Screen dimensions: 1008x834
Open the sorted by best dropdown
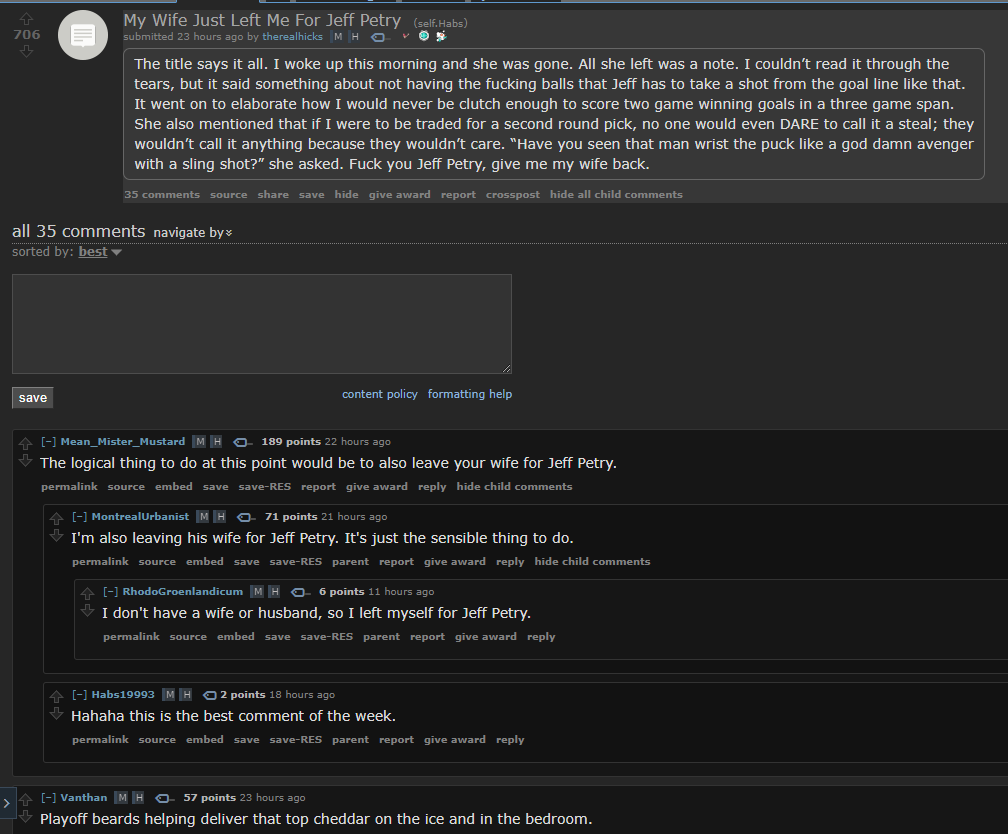point(100,252)
